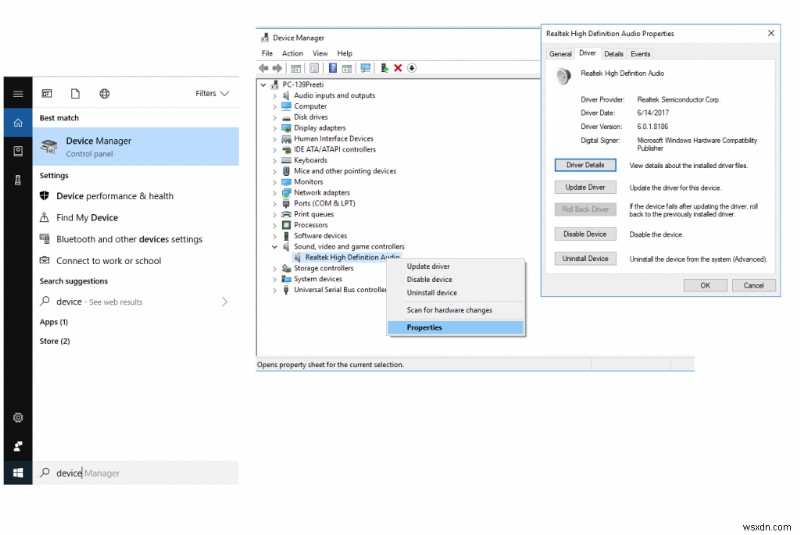The width and height of the screenshot is (800, 535).
Task: Switch to the Details tab
Action: tap(613, 54)
